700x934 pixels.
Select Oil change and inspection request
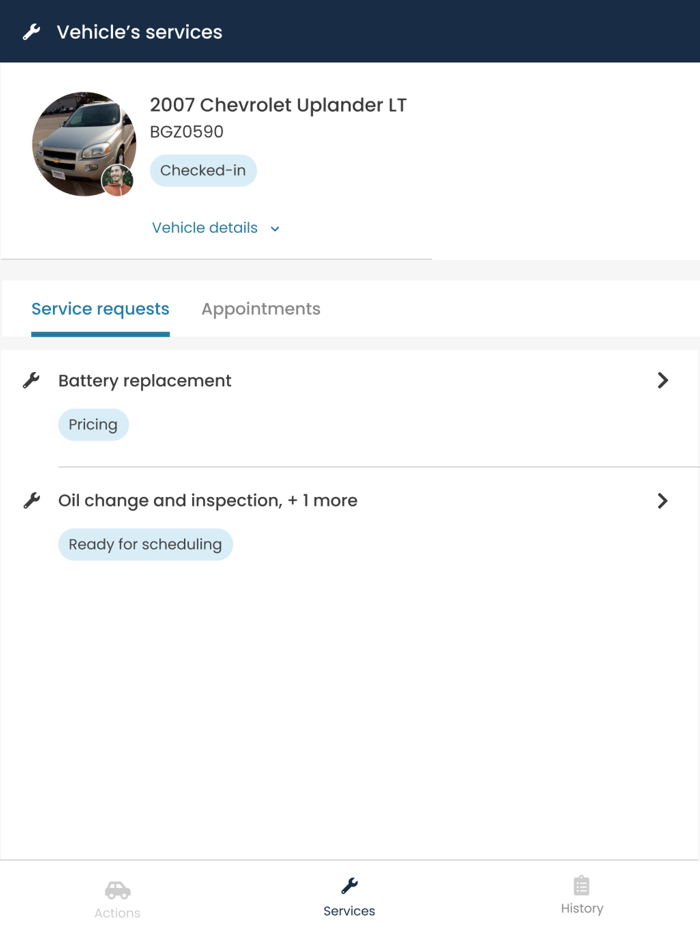(x=208, y=501)
